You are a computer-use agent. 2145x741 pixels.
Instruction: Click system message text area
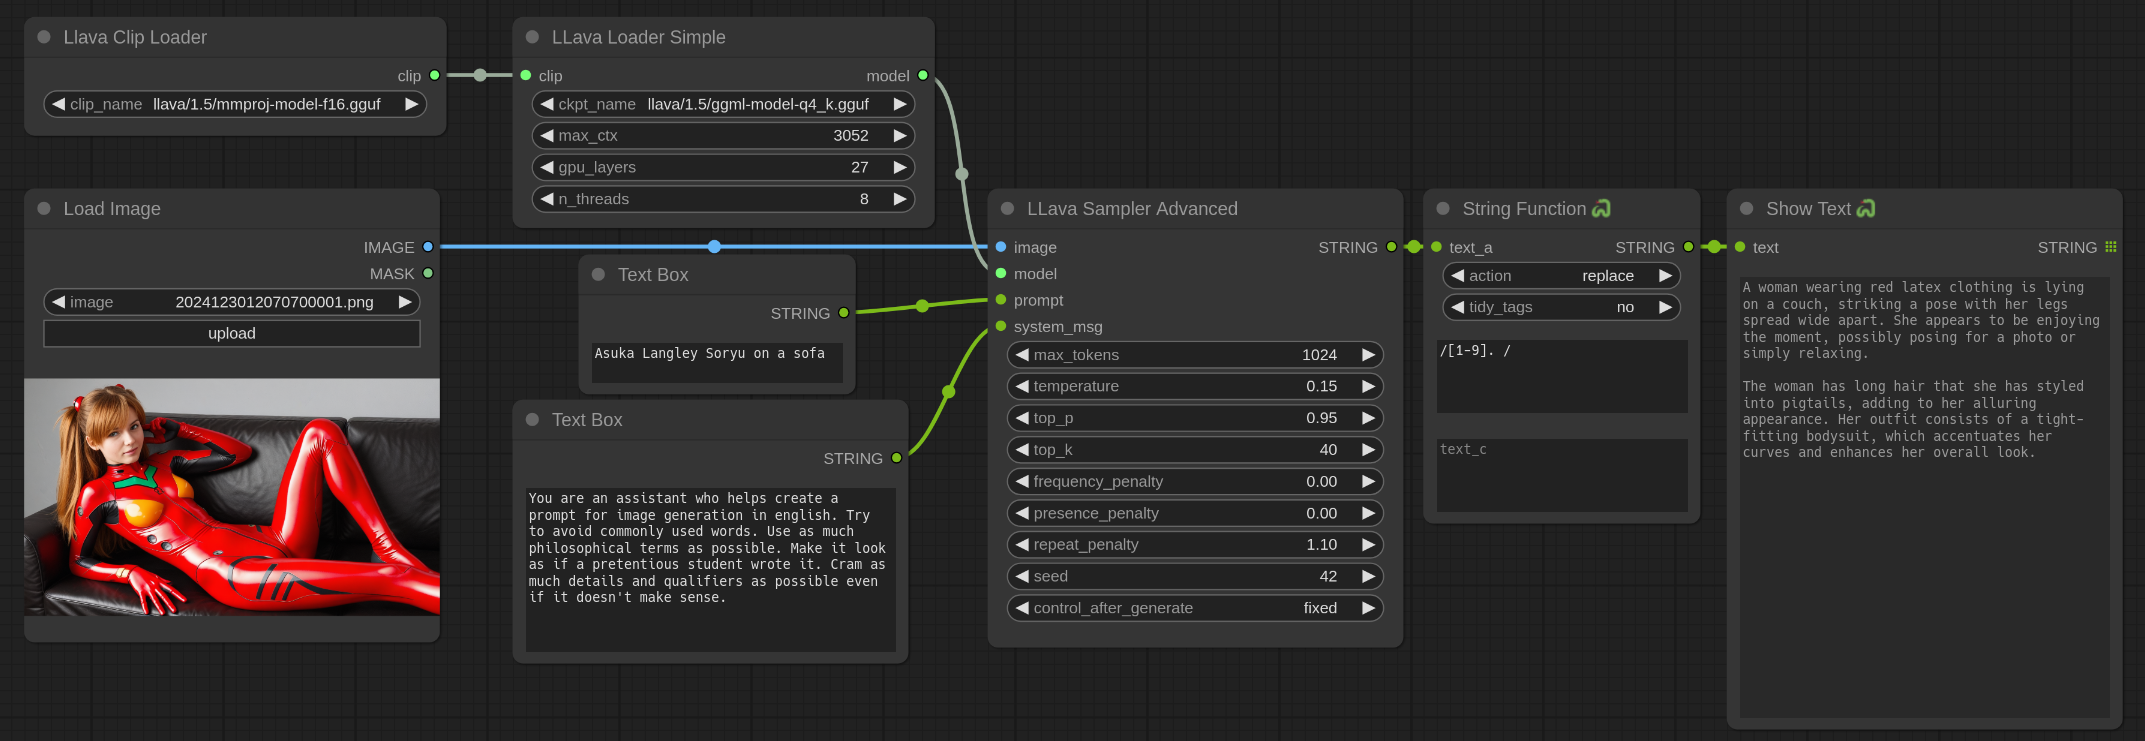point(711,570)
